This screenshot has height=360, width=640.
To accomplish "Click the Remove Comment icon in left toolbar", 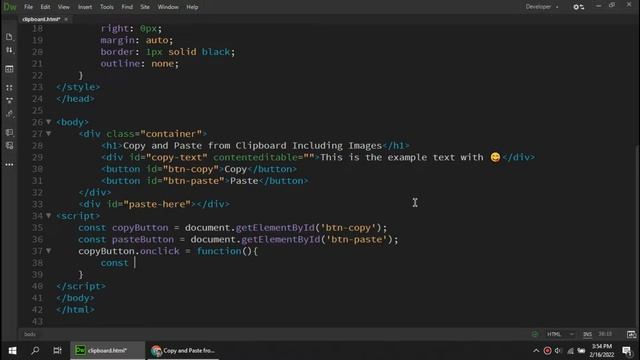I will (x=9, y=145).
